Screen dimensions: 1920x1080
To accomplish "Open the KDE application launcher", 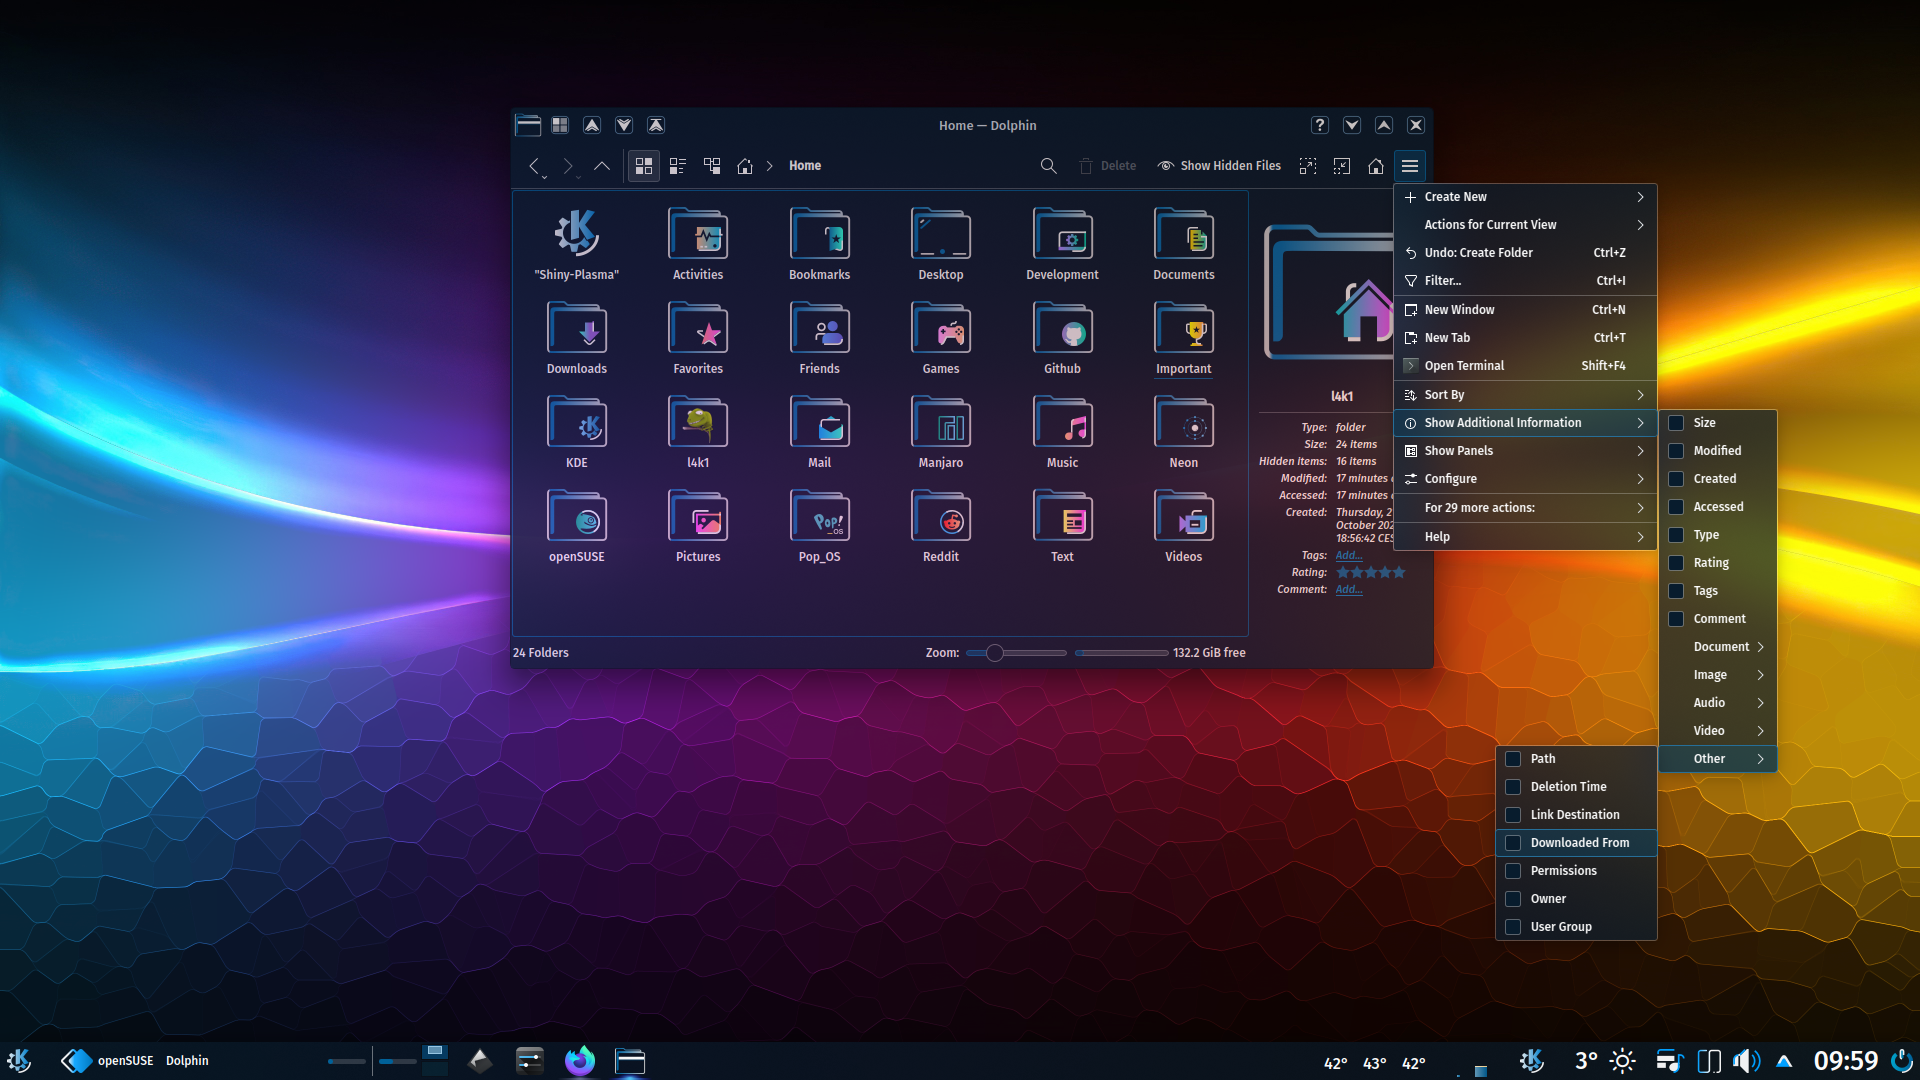I will pyautogui.click(x=20, y=1061).
